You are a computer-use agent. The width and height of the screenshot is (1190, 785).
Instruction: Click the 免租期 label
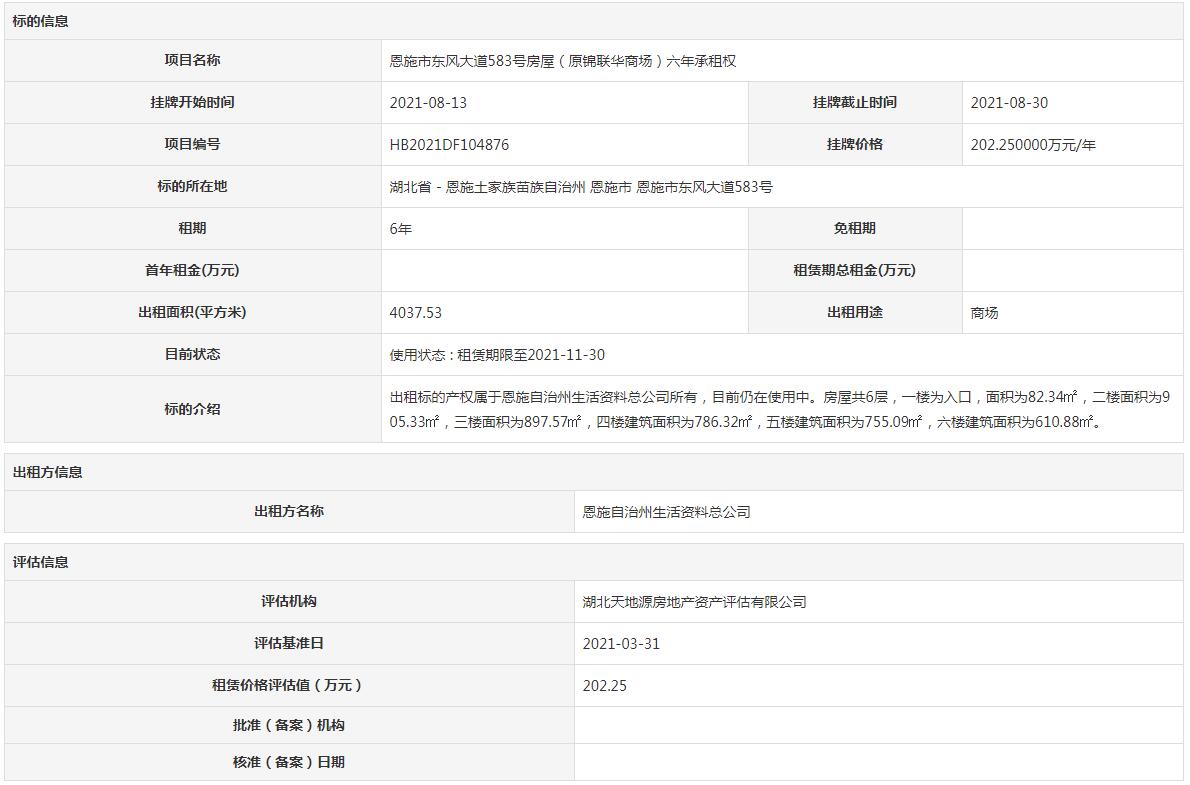tap(855, 229)
